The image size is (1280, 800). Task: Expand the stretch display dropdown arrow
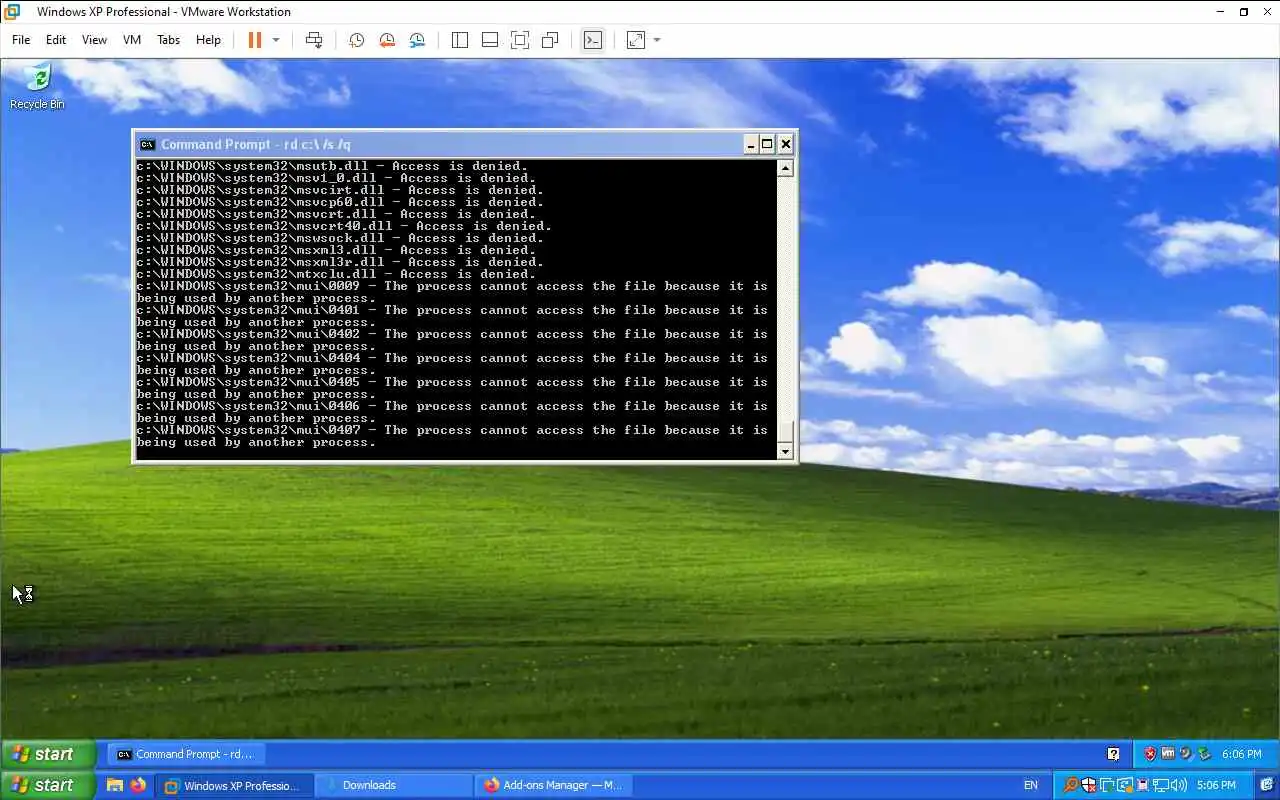[657, 40]
